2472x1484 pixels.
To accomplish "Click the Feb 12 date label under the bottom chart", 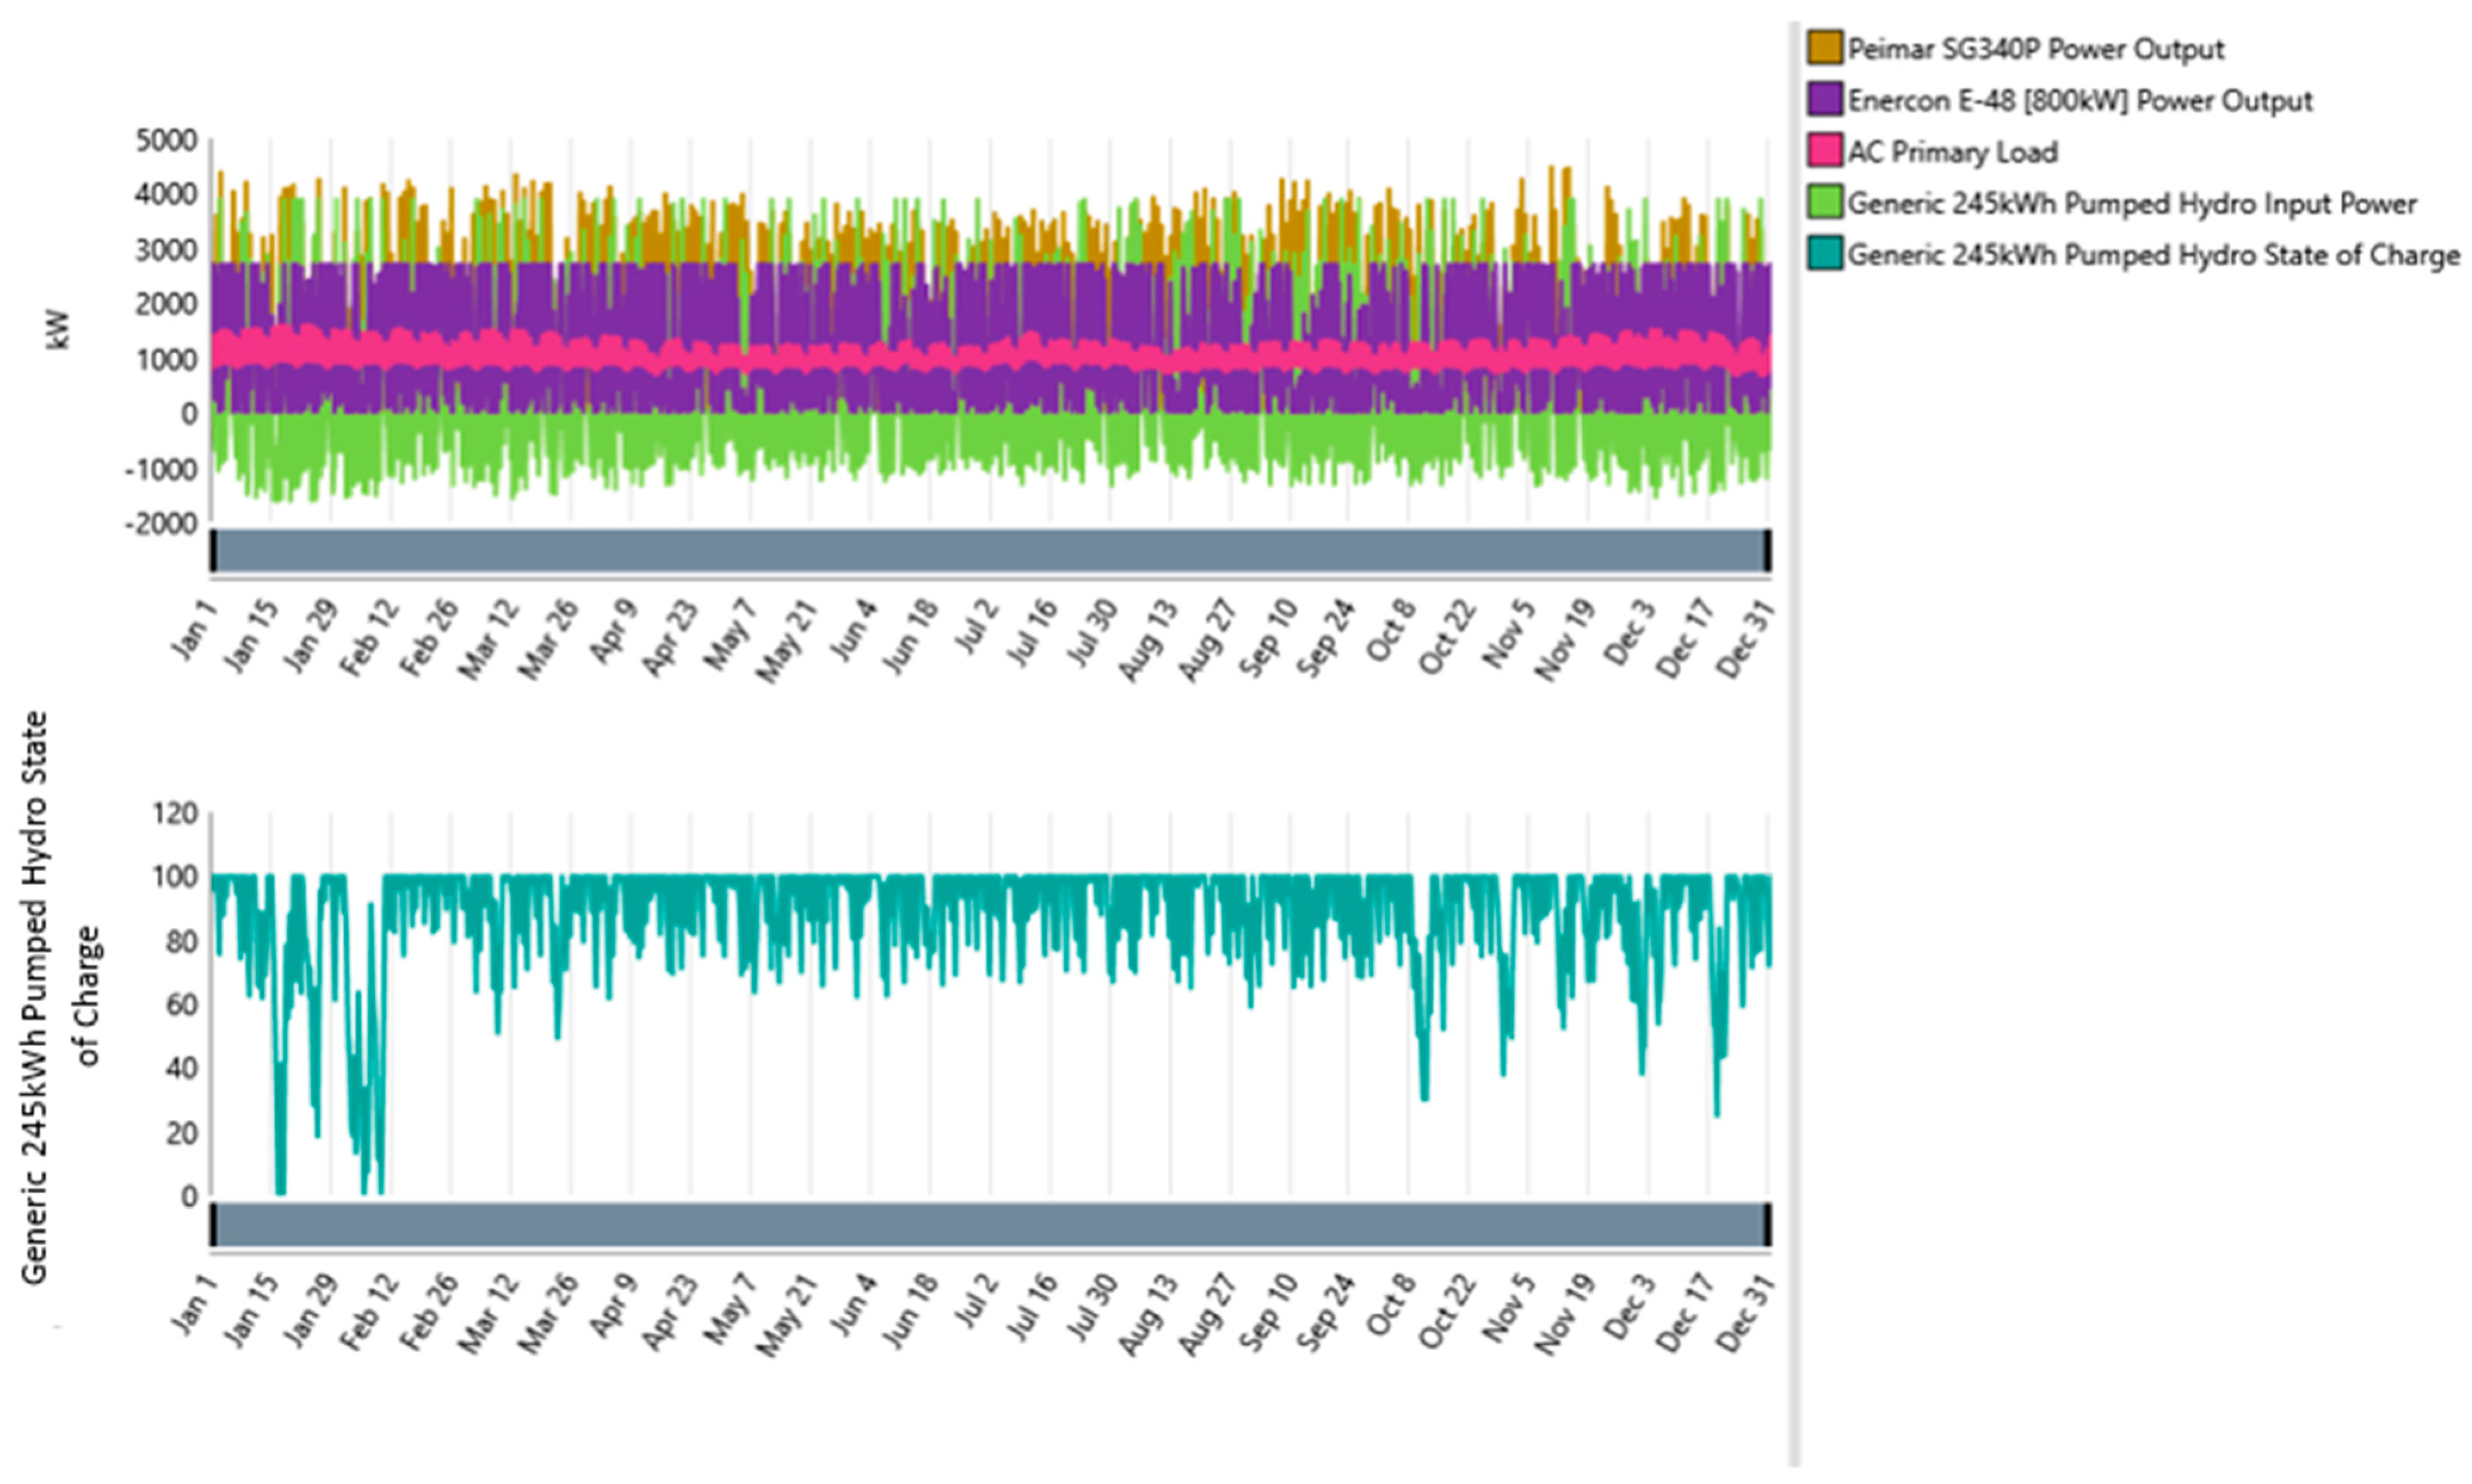I will pos(369,1311).
